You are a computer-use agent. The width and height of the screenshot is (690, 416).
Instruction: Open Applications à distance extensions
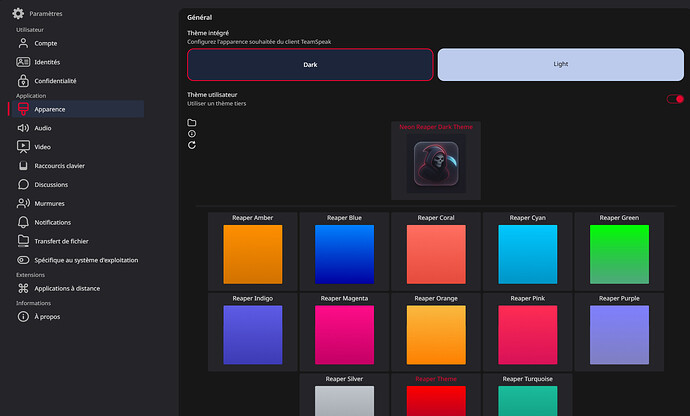66,289
